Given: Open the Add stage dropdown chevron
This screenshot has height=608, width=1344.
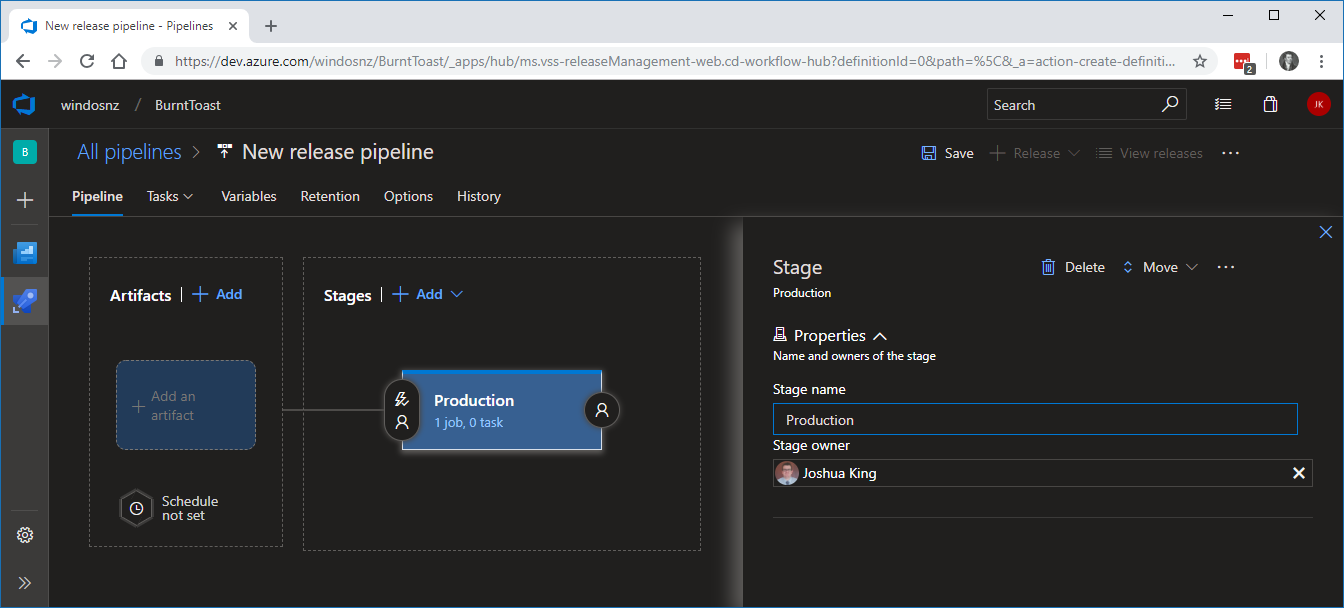Looking at the screenshot, I should [457, 294].
